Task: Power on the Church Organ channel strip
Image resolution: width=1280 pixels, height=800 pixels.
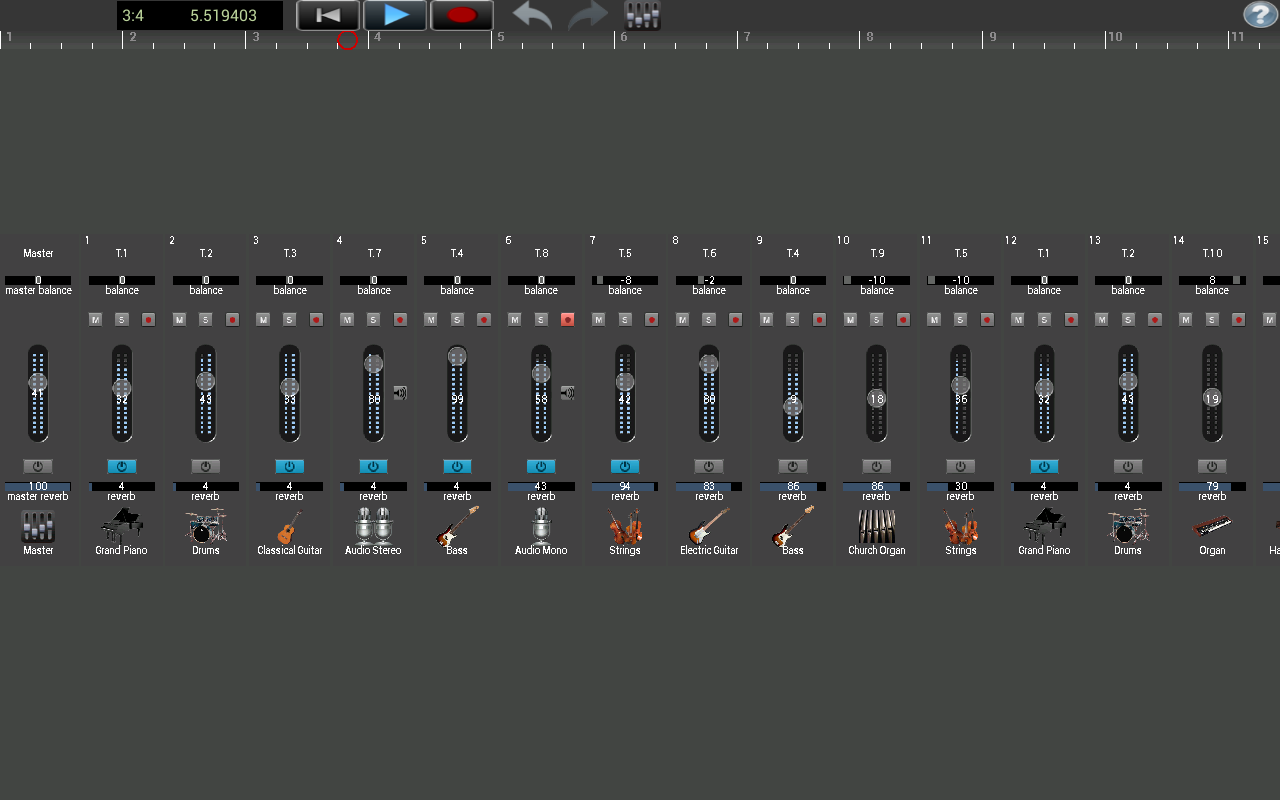Action: (x=877, y=466)
